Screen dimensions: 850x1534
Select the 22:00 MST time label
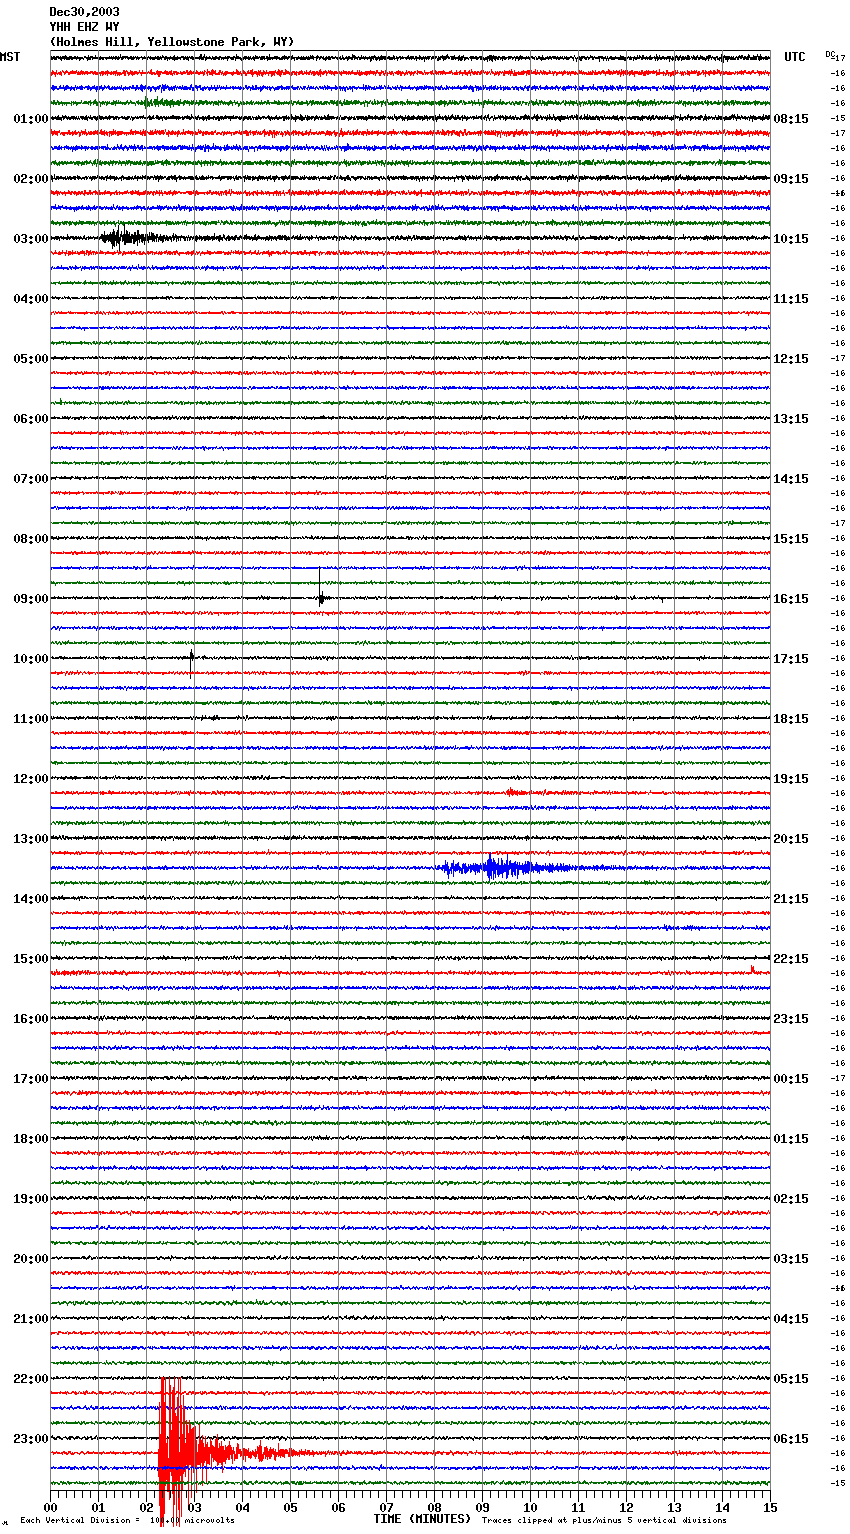click(31, 1379)
